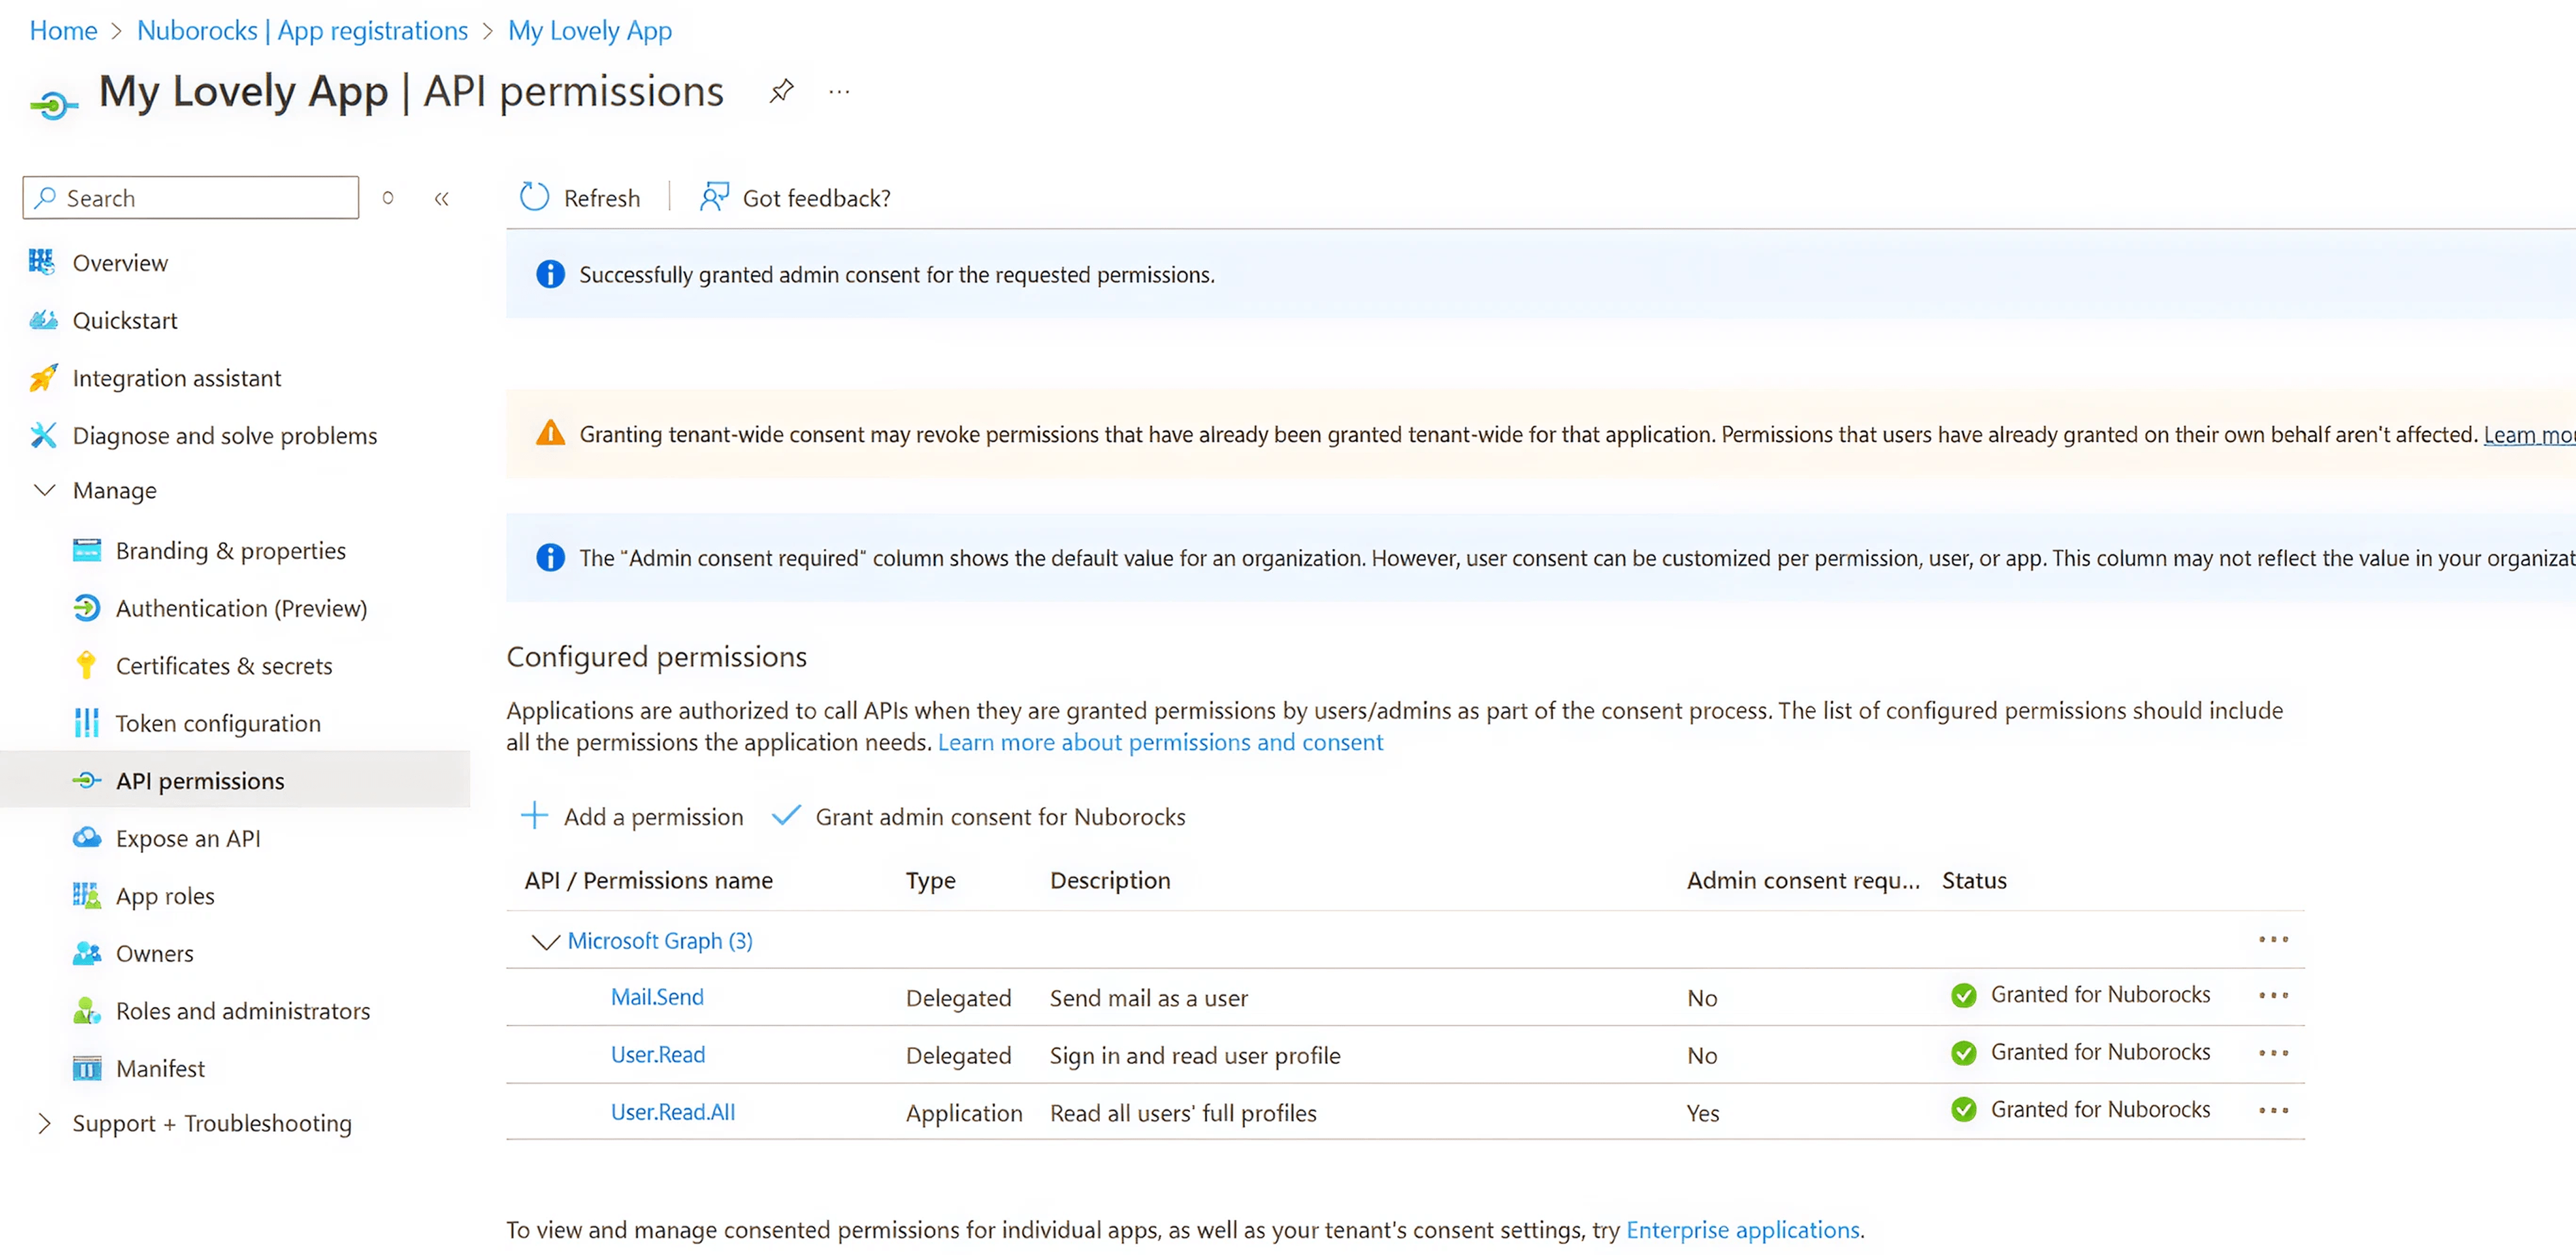Click the sidebar Search field
Image resolution: width=2576 pixels, height=1255 pixels.
pyautogui.click(x=190, y=198)
